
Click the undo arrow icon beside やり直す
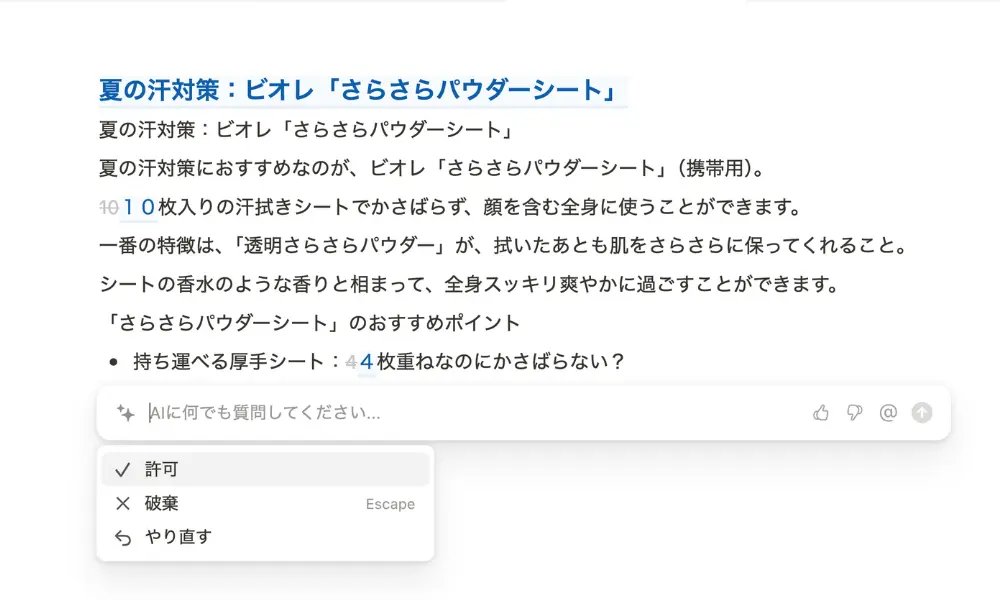[122, 538]
